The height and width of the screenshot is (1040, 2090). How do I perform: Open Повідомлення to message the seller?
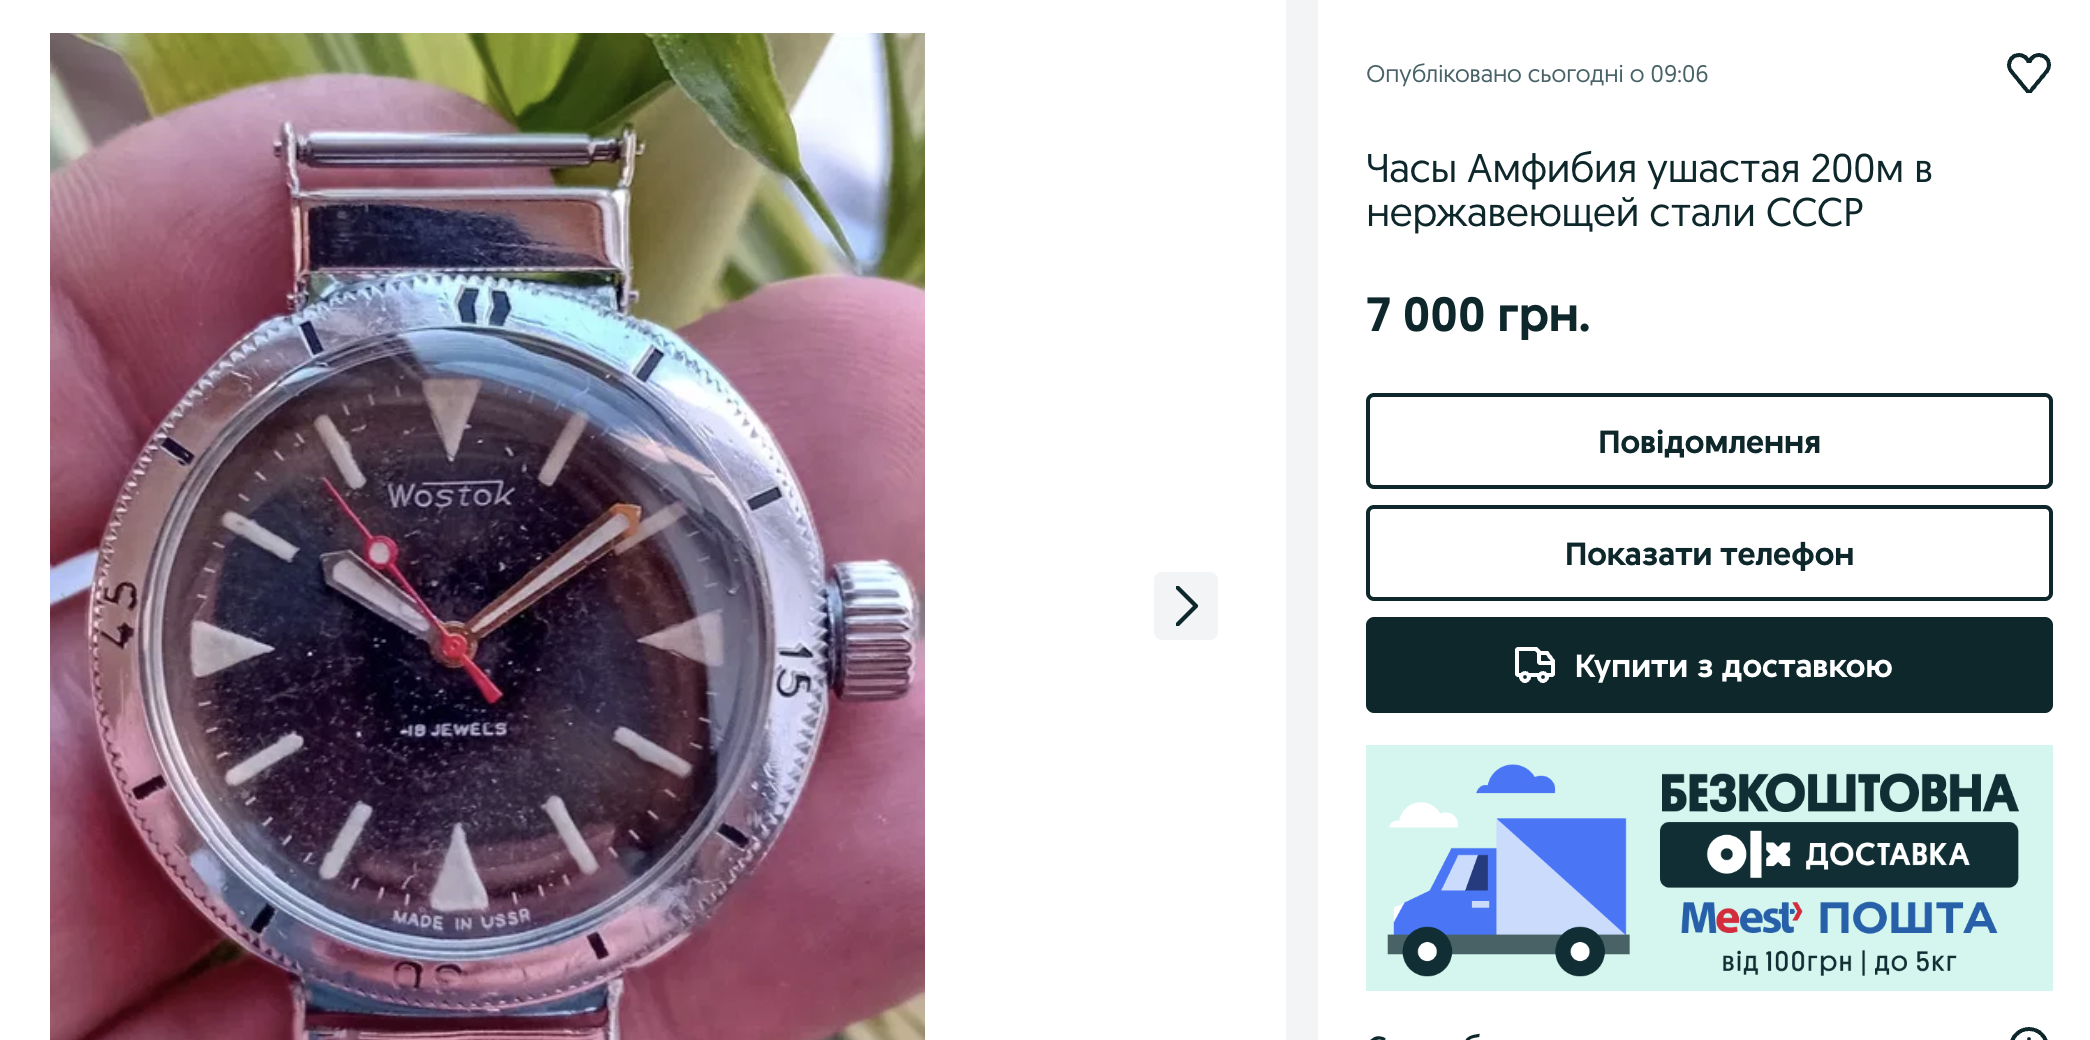tap(1709, 441)
